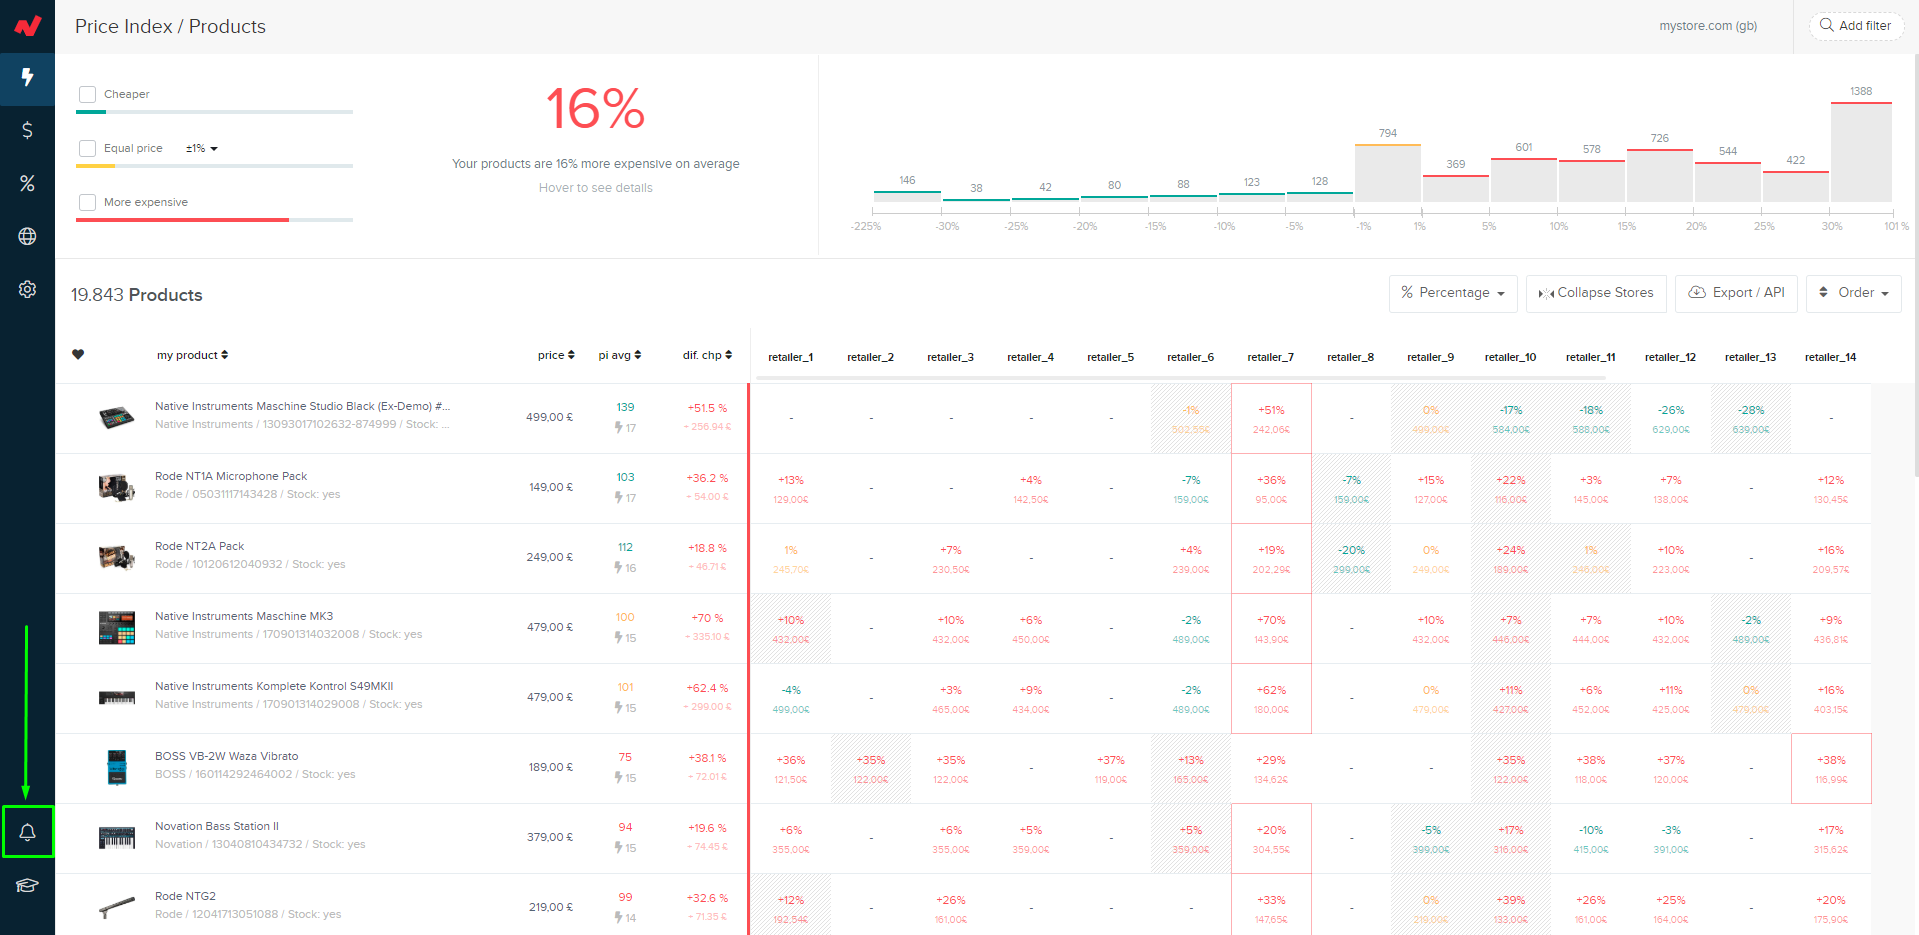
Task: Select retailer_14 column header
Action: (x=1830, y=357)
